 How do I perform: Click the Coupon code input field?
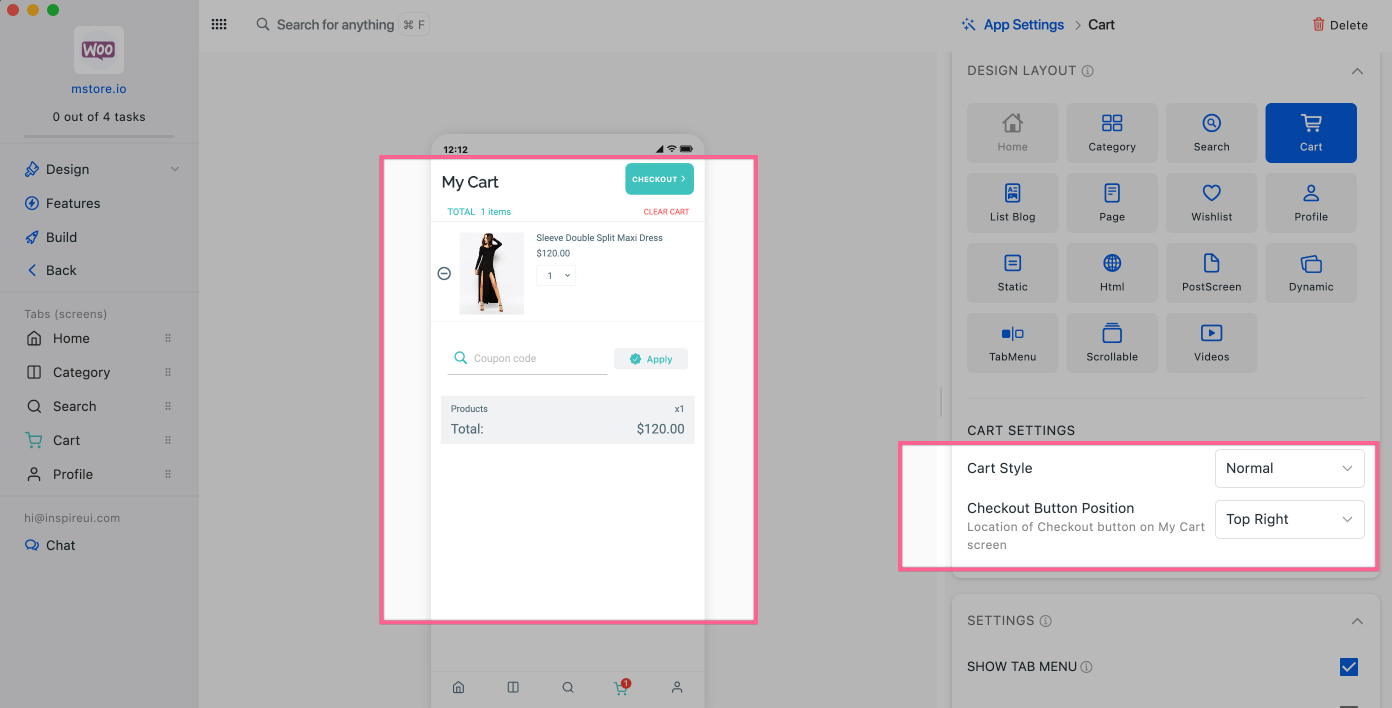[535, 359]
